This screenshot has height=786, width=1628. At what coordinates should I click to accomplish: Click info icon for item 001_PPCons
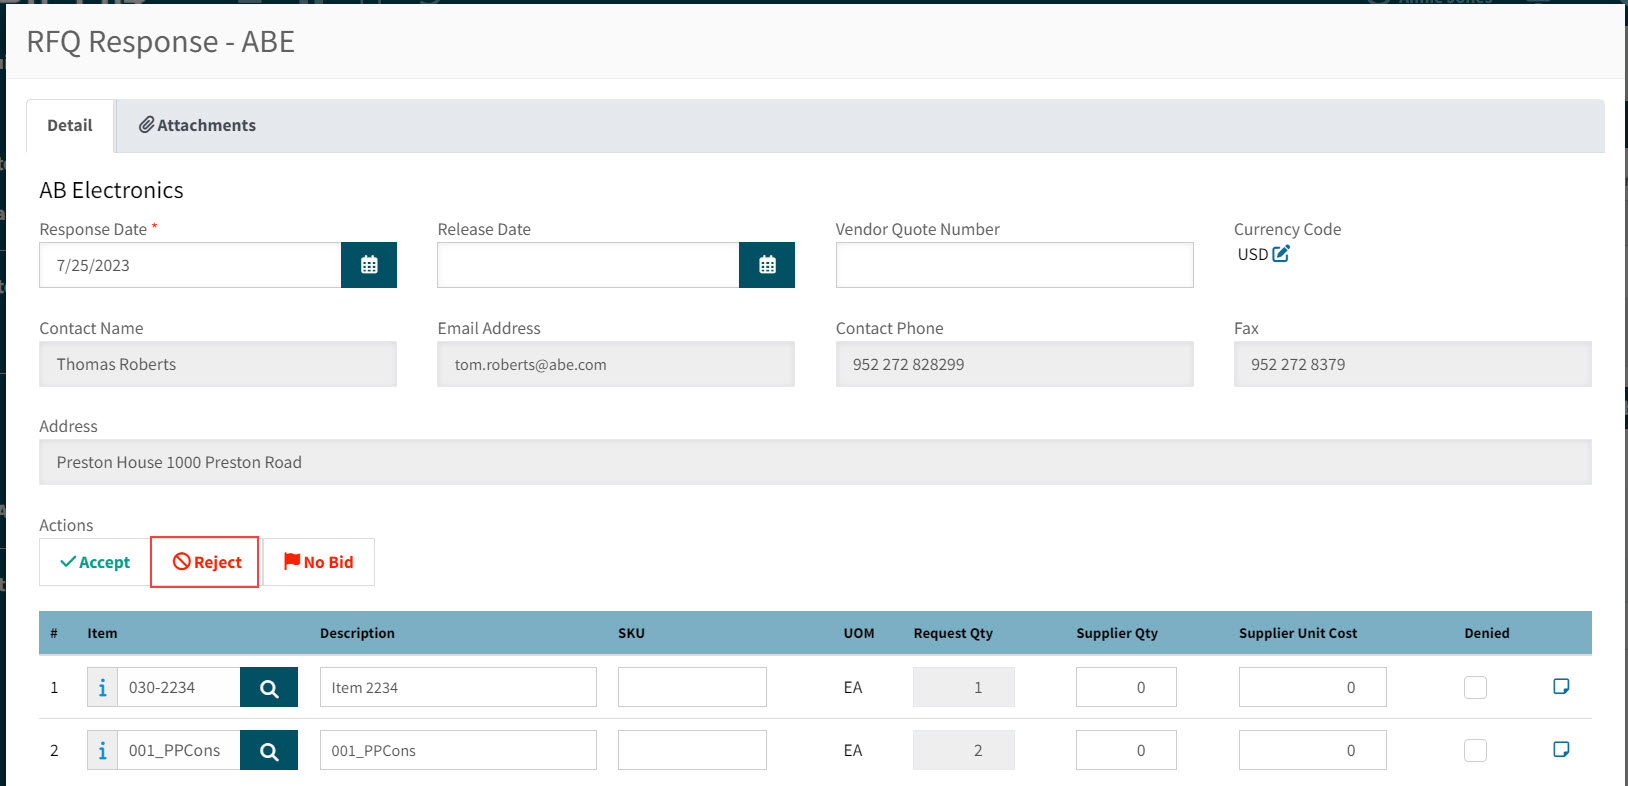tap(102, 751)
